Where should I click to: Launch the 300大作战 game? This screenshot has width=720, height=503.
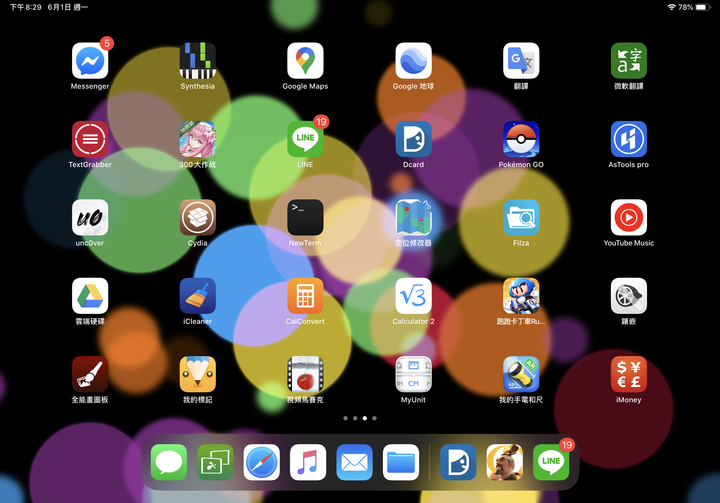tap(197, 139)
